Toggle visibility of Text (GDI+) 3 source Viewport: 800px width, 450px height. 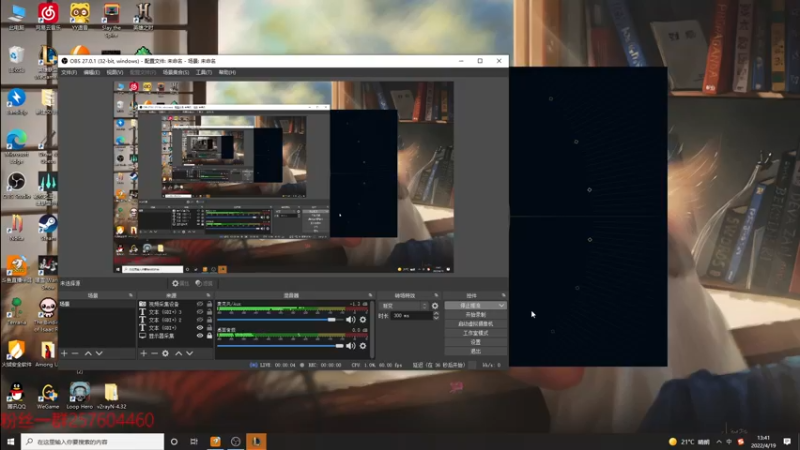pos(199,312)
